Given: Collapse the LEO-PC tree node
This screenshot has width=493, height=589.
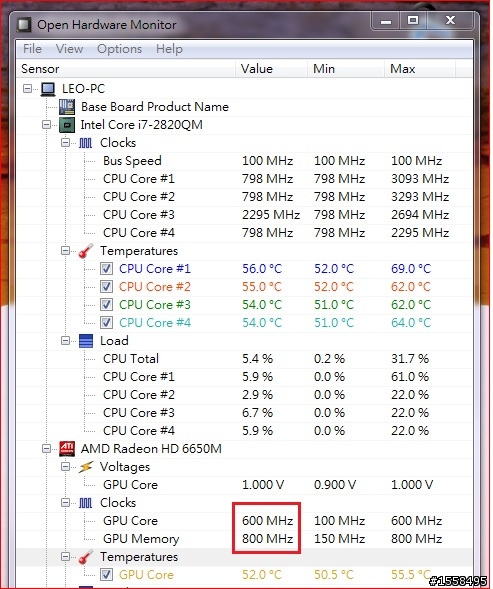Looking at the screenshot, I should pyautogui.click(x=27, y=89).
